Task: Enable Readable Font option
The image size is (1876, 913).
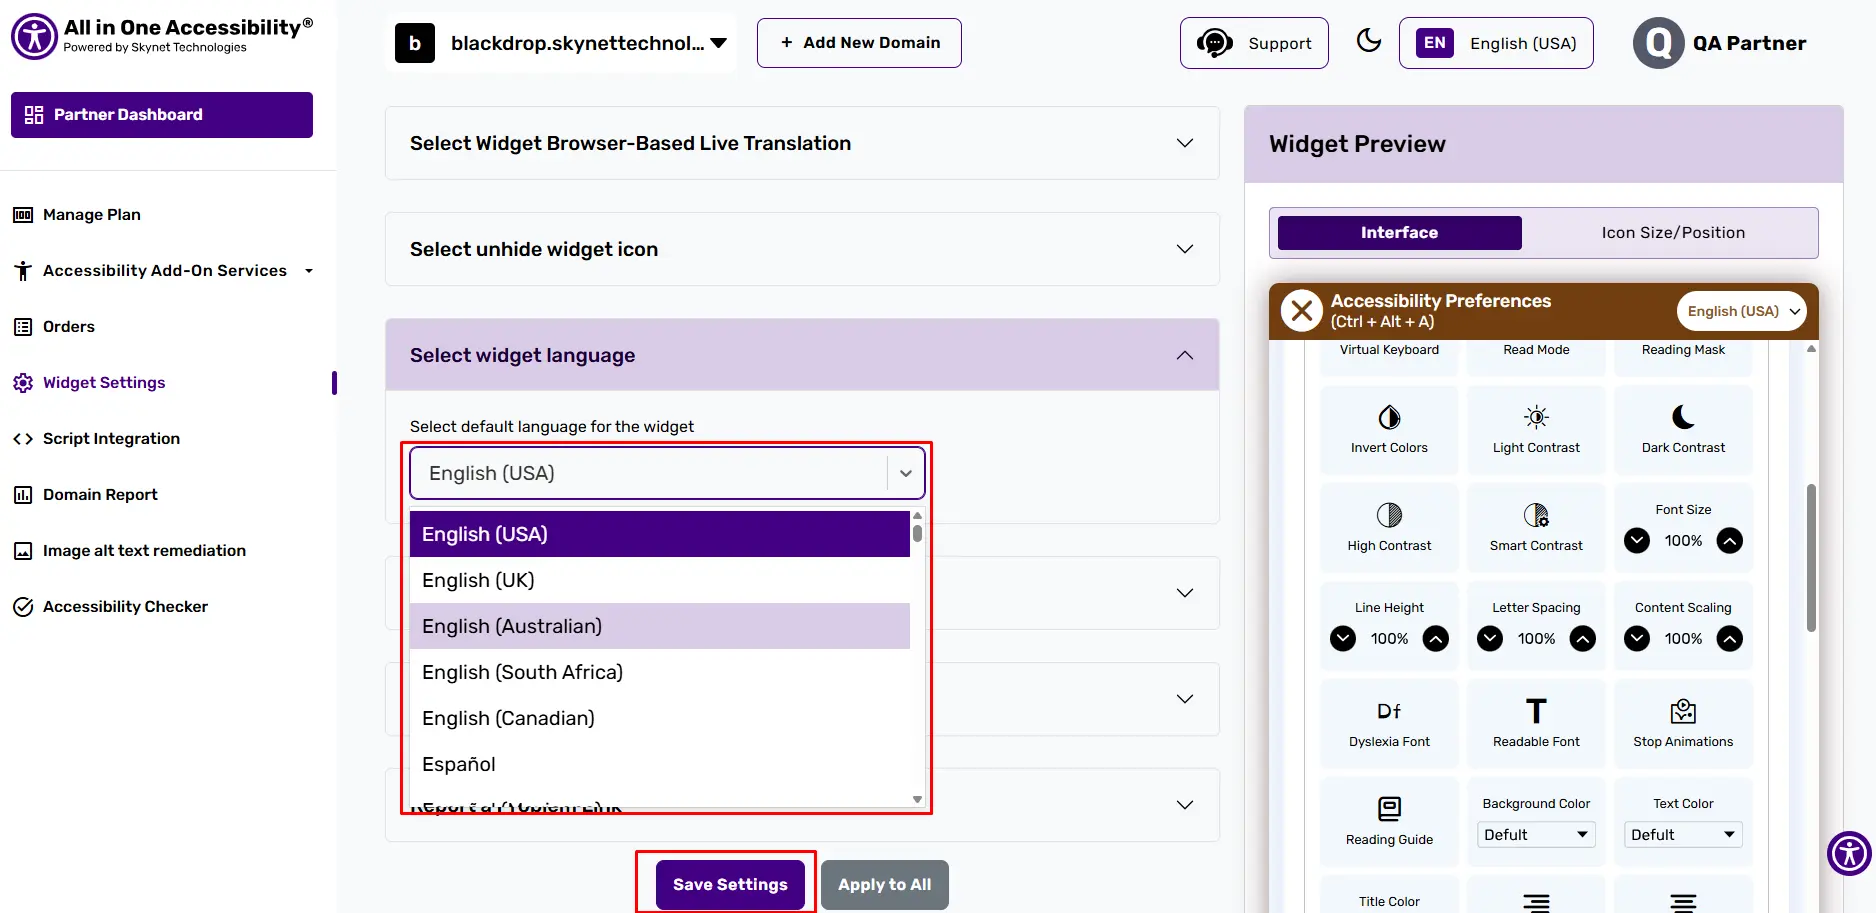Action: click(1536, 724)
